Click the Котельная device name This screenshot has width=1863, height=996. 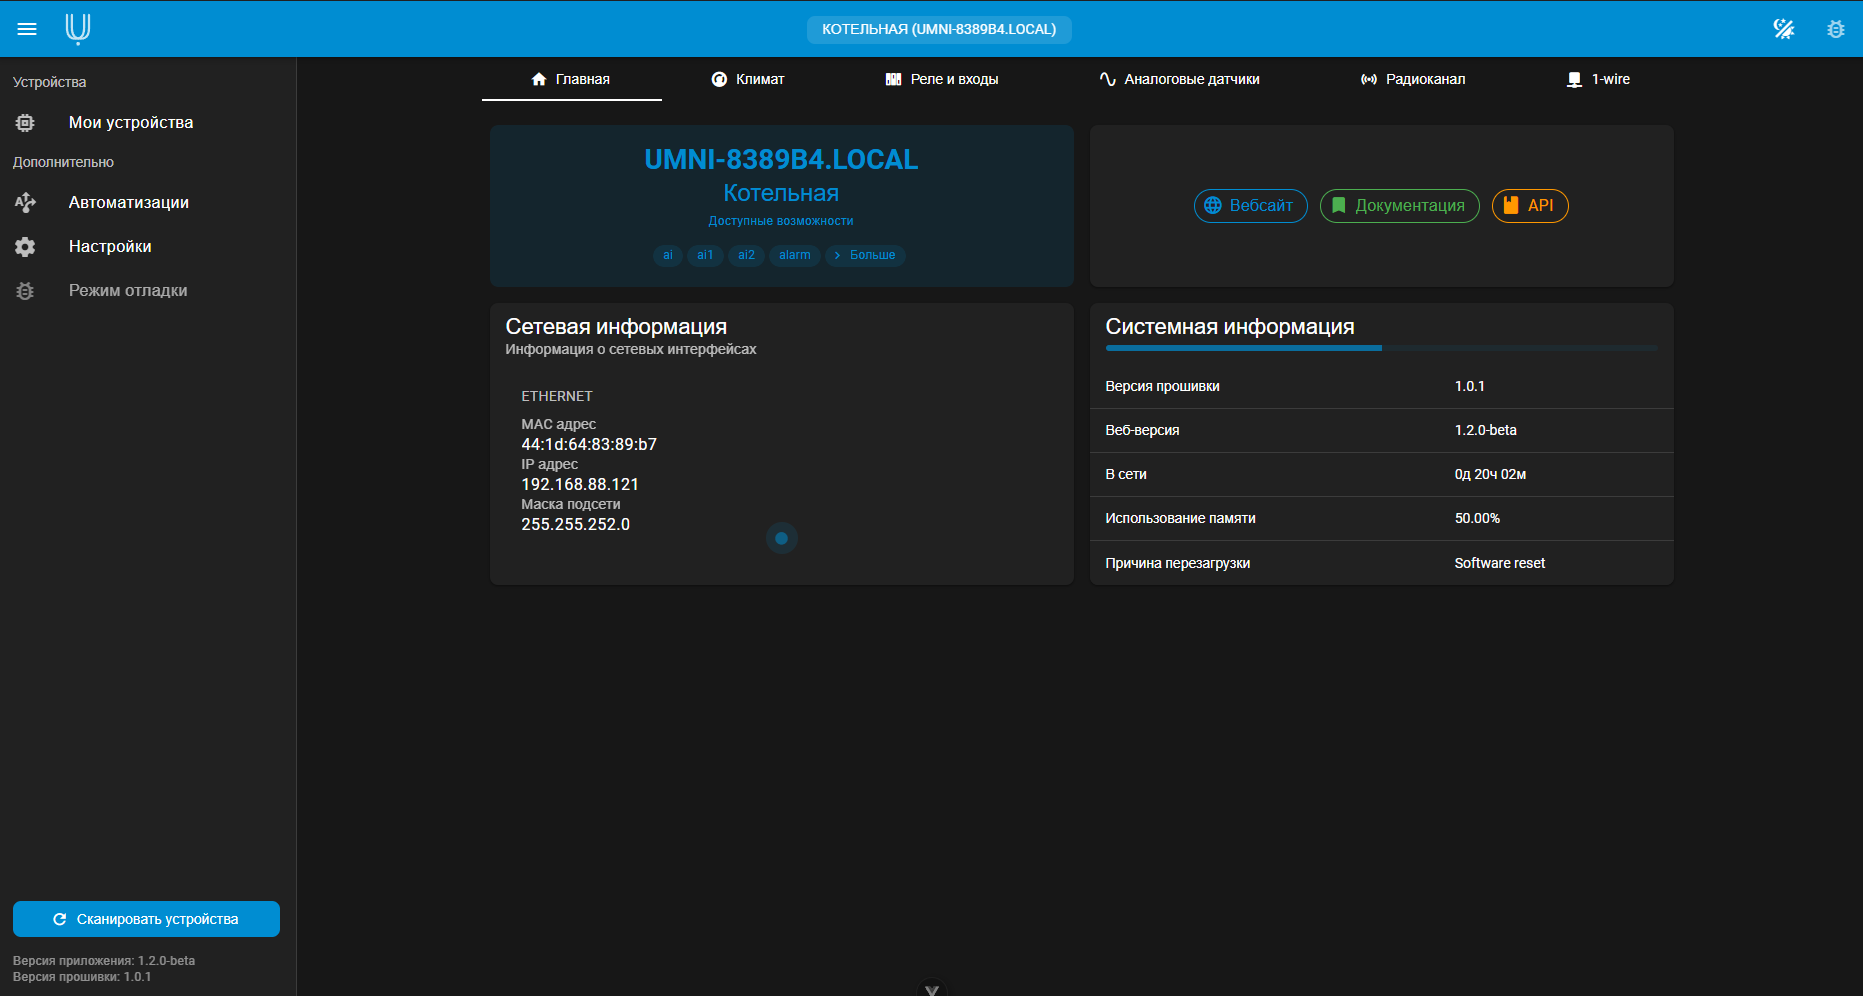pos(781,193)
